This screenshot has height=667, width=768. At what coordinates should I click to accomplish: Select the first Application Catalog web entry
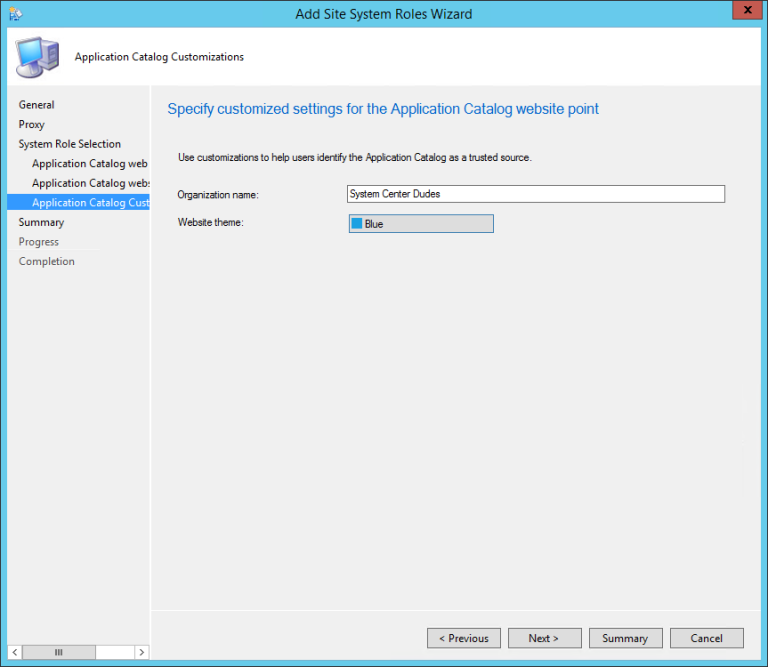pyautogui.click(x=90, y=164)
